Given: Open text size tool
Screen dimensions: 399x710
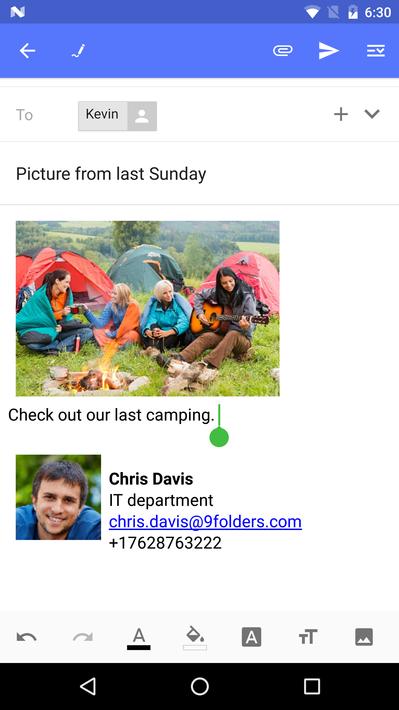Looking at the screenshot, I should tap(308, 637).
